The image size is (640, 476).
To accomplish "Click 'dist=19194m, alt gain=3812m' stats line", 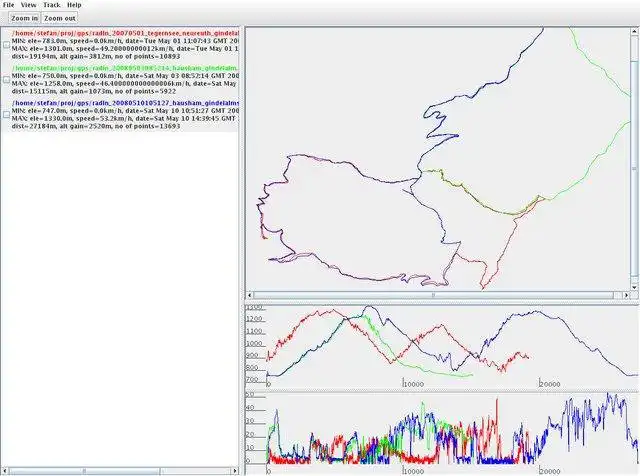I will pos(96,56).
